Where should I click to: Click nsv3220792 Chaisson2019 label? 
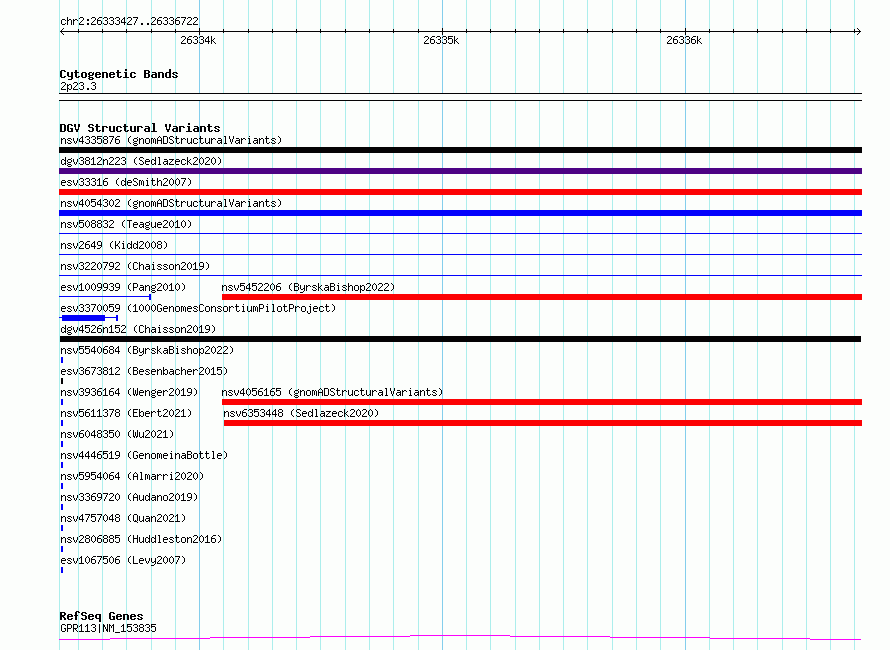coord(135,266)
